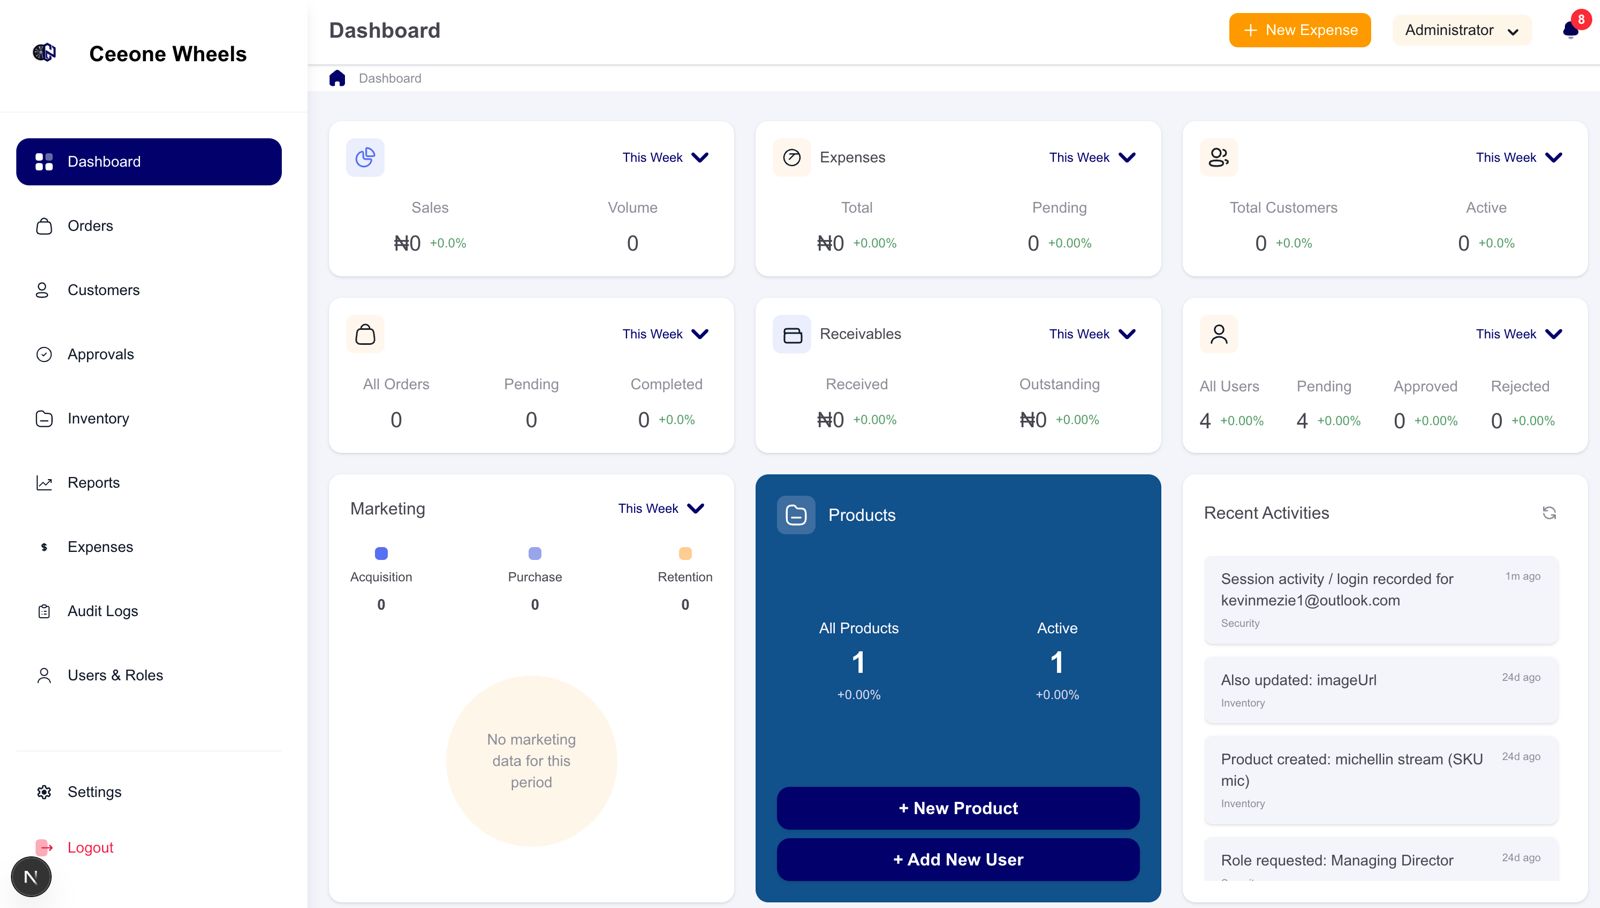Image resolution: width=1600 pixels, height=908 pixels.
Task: Open the 'Role requested: Managing Director' activity
Action: click(1381, 861)
